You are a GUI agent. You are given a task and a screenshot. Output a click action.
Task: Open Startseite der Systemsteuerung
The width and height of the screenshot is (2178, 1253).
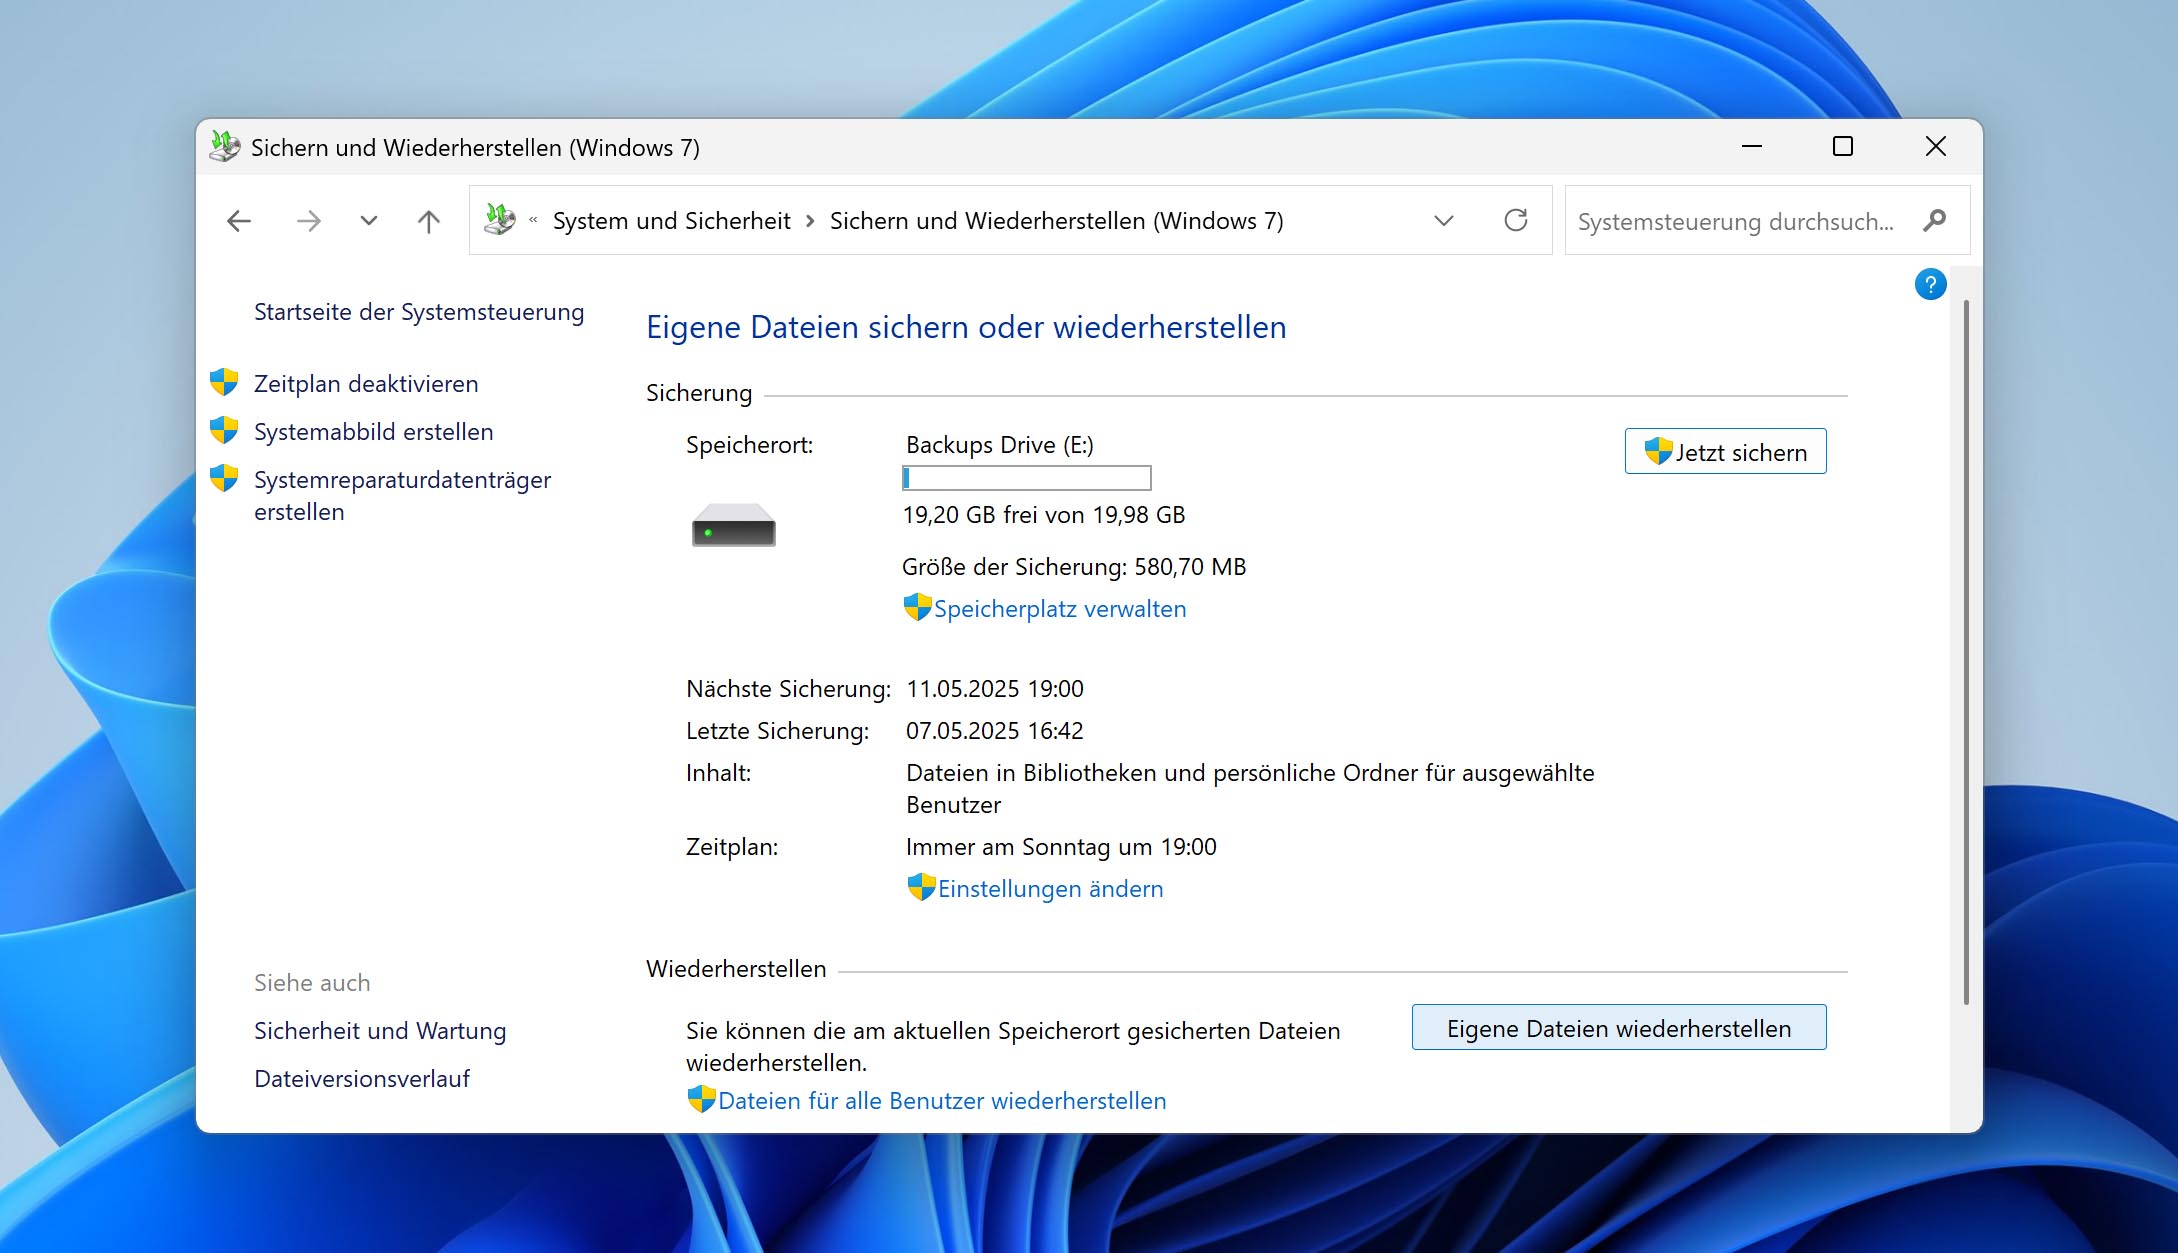pyautogui.click(x=419, y=312)
